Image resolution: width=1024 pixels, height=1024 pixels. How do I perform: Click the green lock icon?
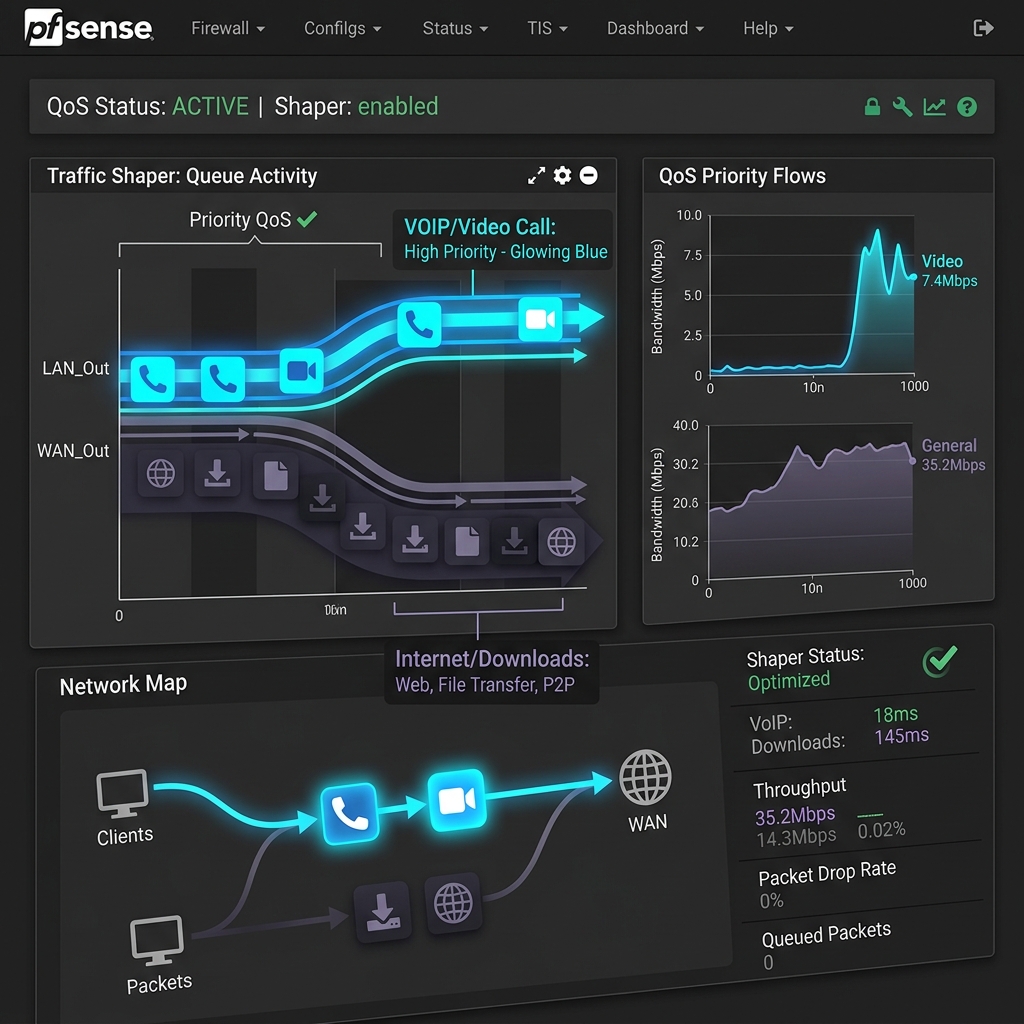click(872, 106)
